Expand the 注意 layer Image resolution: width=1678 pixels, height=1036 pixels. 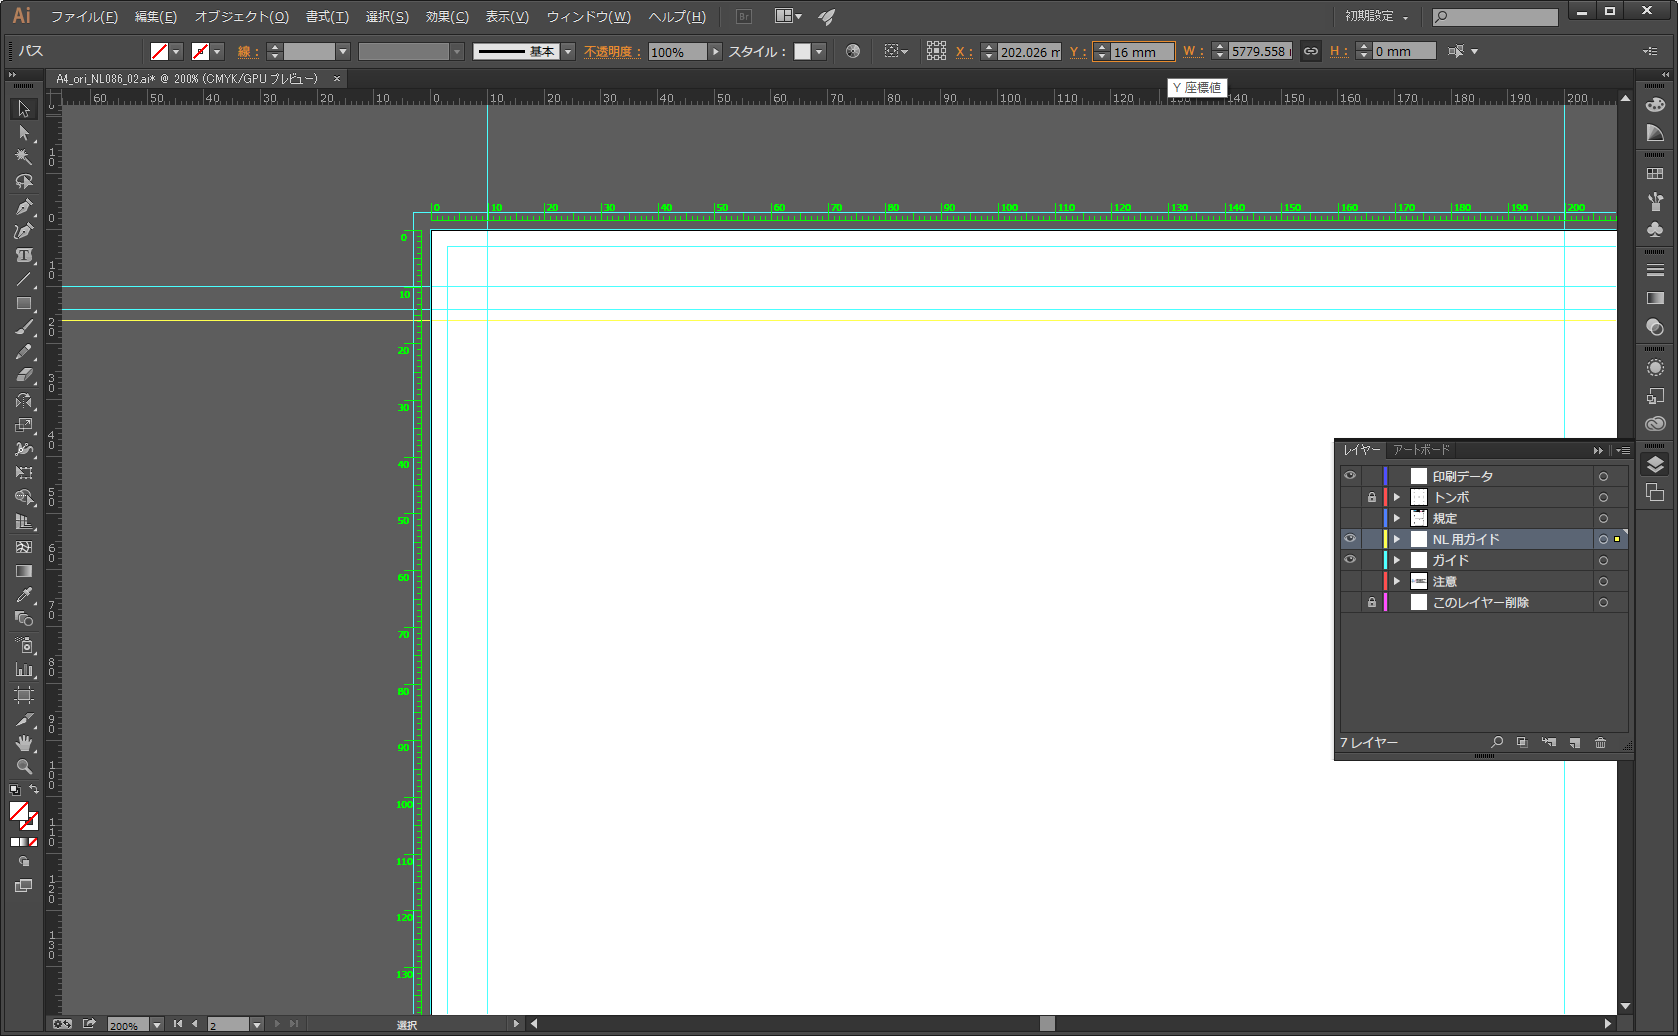[x=1397, y=581]
